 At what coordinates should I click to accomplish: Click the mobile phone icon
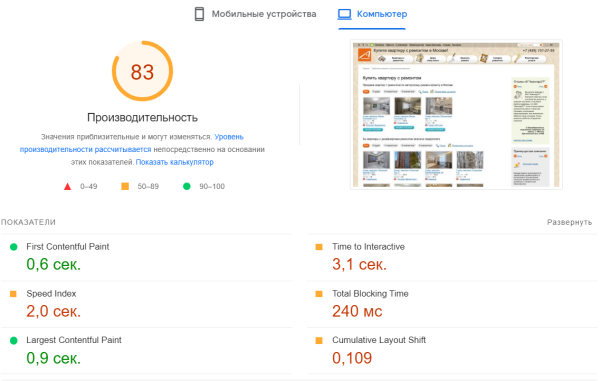(x=199, y=14)
